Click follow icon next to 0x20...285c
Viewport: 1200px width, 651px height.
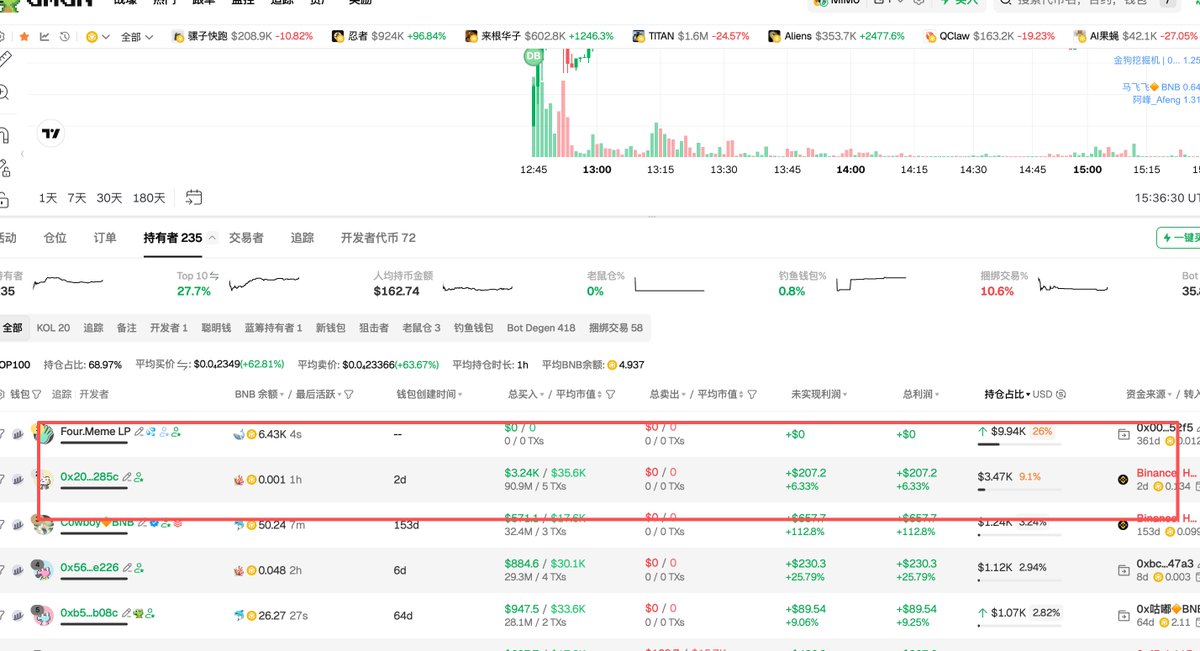click(x=139, y=479)
